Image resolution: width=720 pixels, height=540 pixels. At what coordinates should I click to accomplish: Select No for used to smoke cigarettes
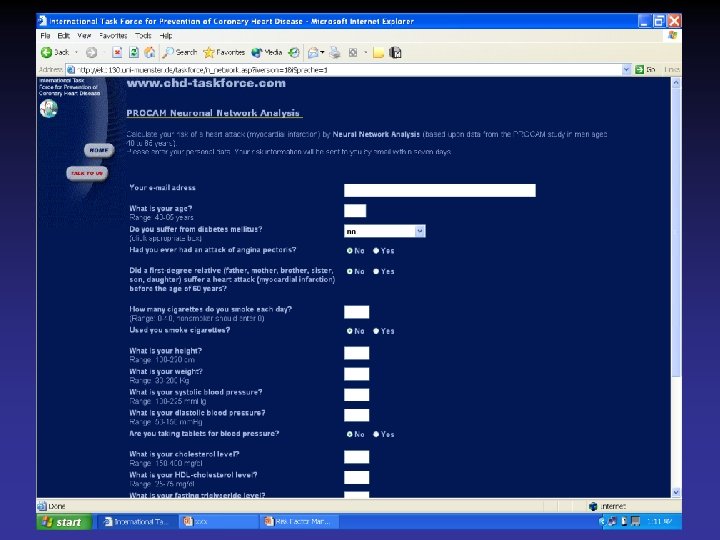pyautogui.click(x=350, y=331)
